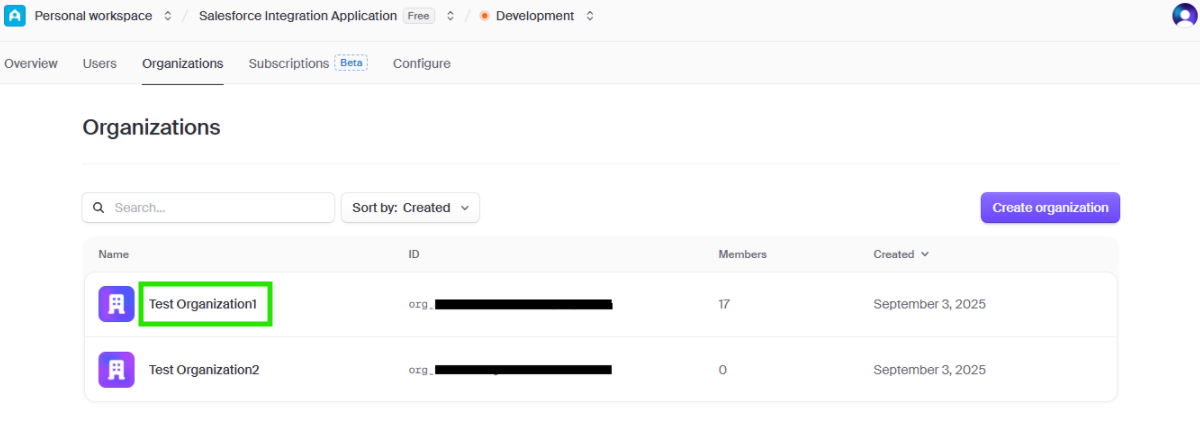Switch to the Overview tab
Image resolution: width=1200 pixels, height=421 pixels.
coord(31,63)
